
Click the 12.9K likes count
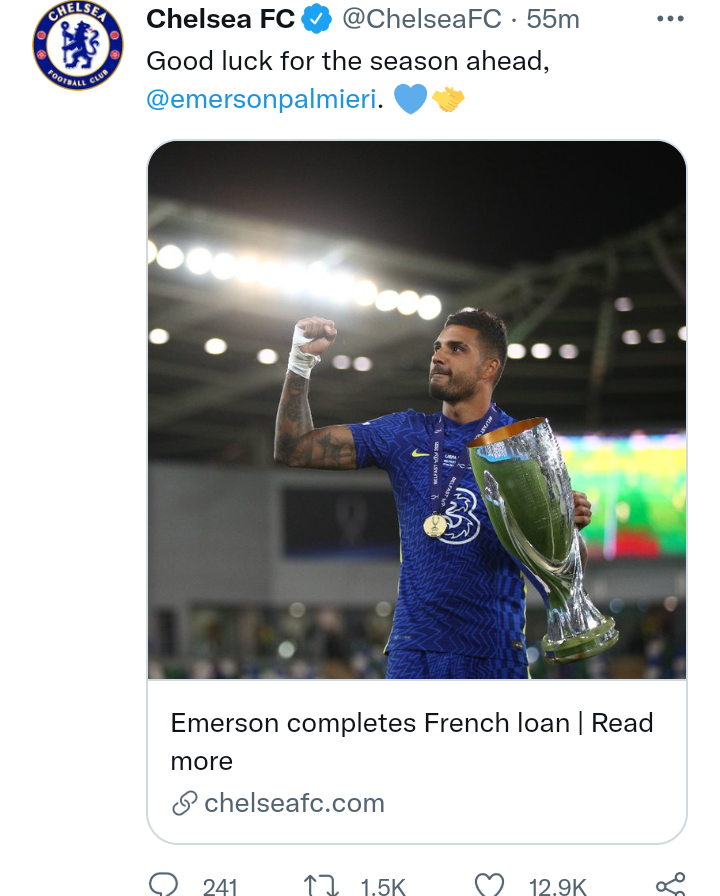[x=557, y=887]
